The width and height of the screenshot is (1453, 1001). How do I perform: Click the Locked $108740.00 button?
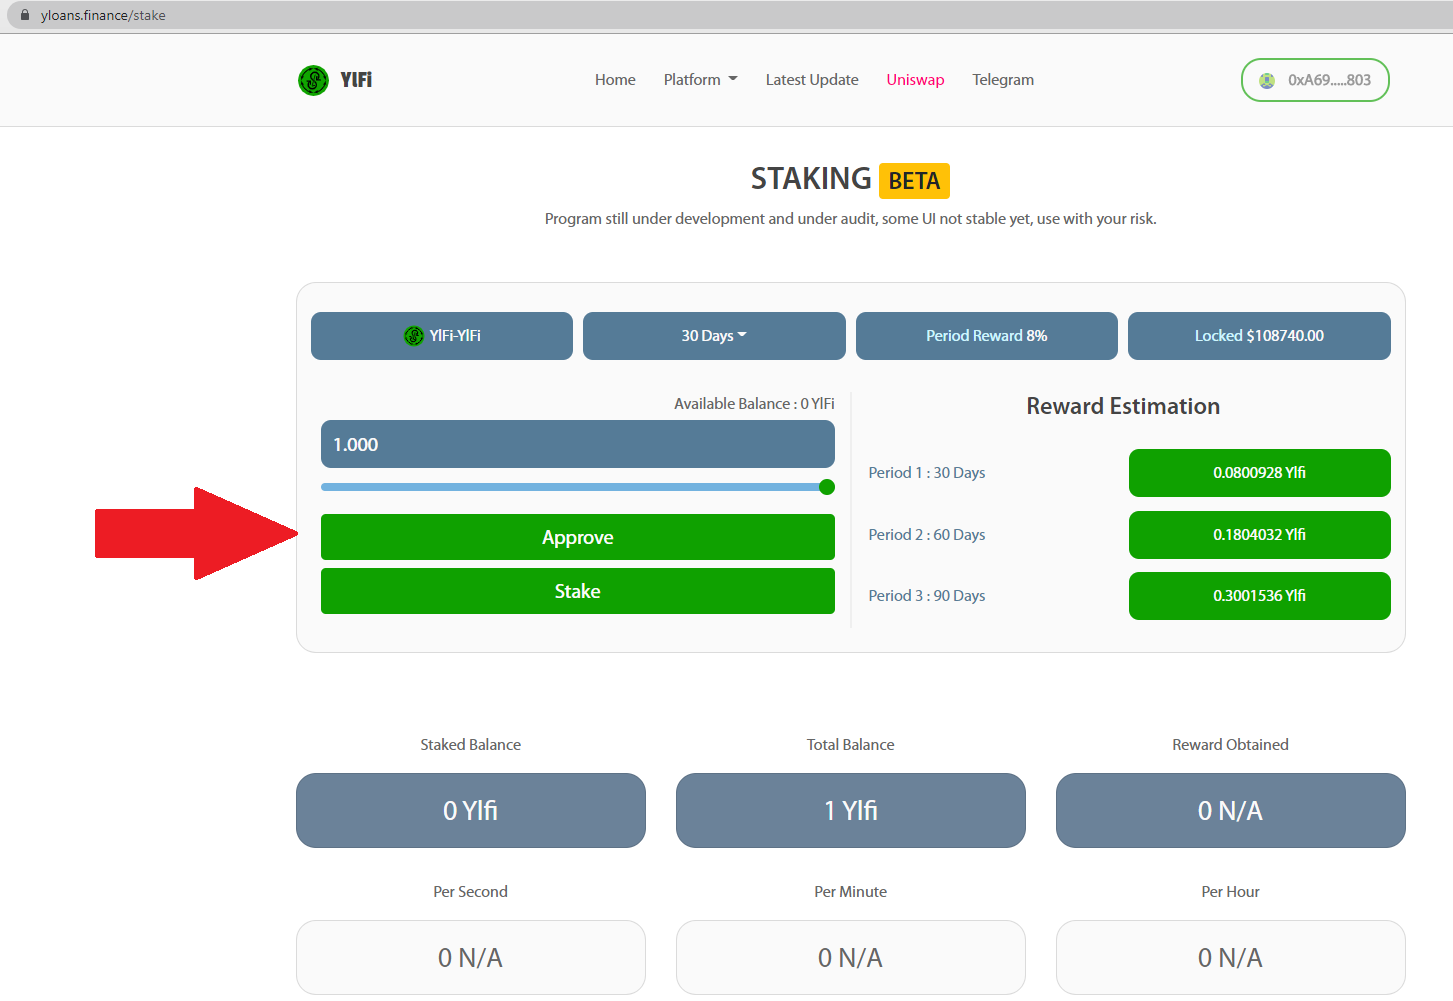tap(1259, 336)
